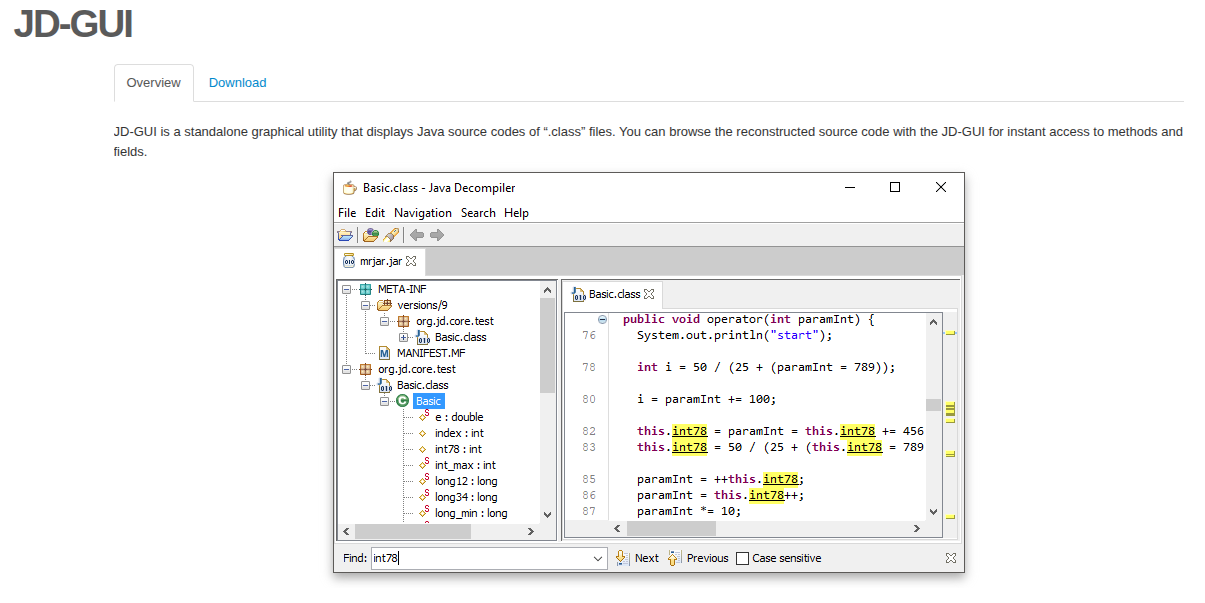
Task: Click Previous to find prior match
Action: pyautogui.click(x=698, y=558)
